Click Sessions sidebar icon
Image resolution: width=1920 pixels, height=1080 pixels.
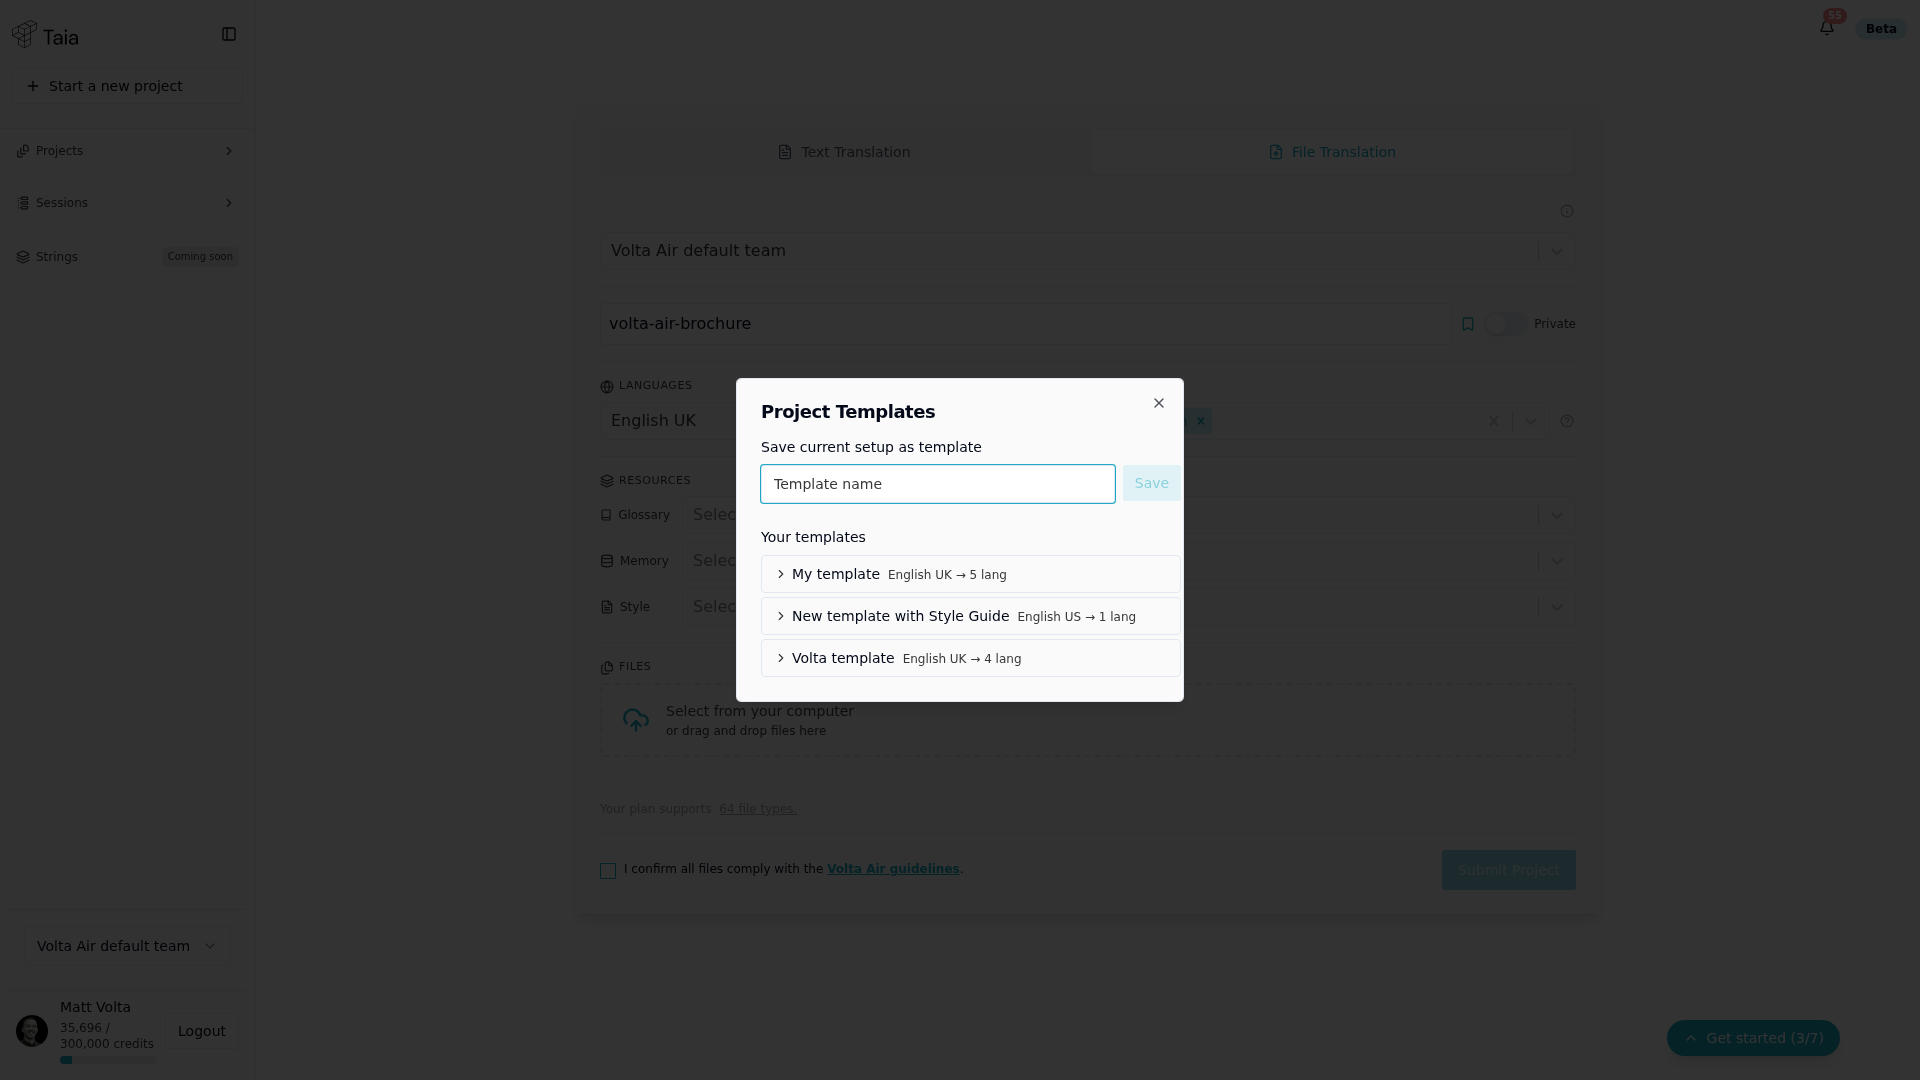click(x=23, y=203)
